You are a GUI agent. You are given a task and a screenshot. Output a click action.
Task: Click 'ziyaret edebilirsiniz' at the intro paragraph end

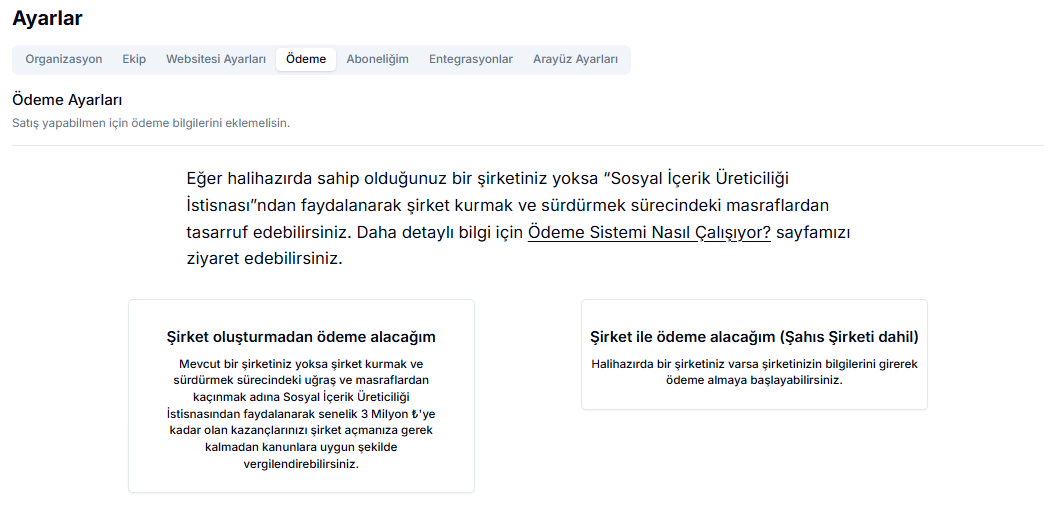(x=264, y=258)
